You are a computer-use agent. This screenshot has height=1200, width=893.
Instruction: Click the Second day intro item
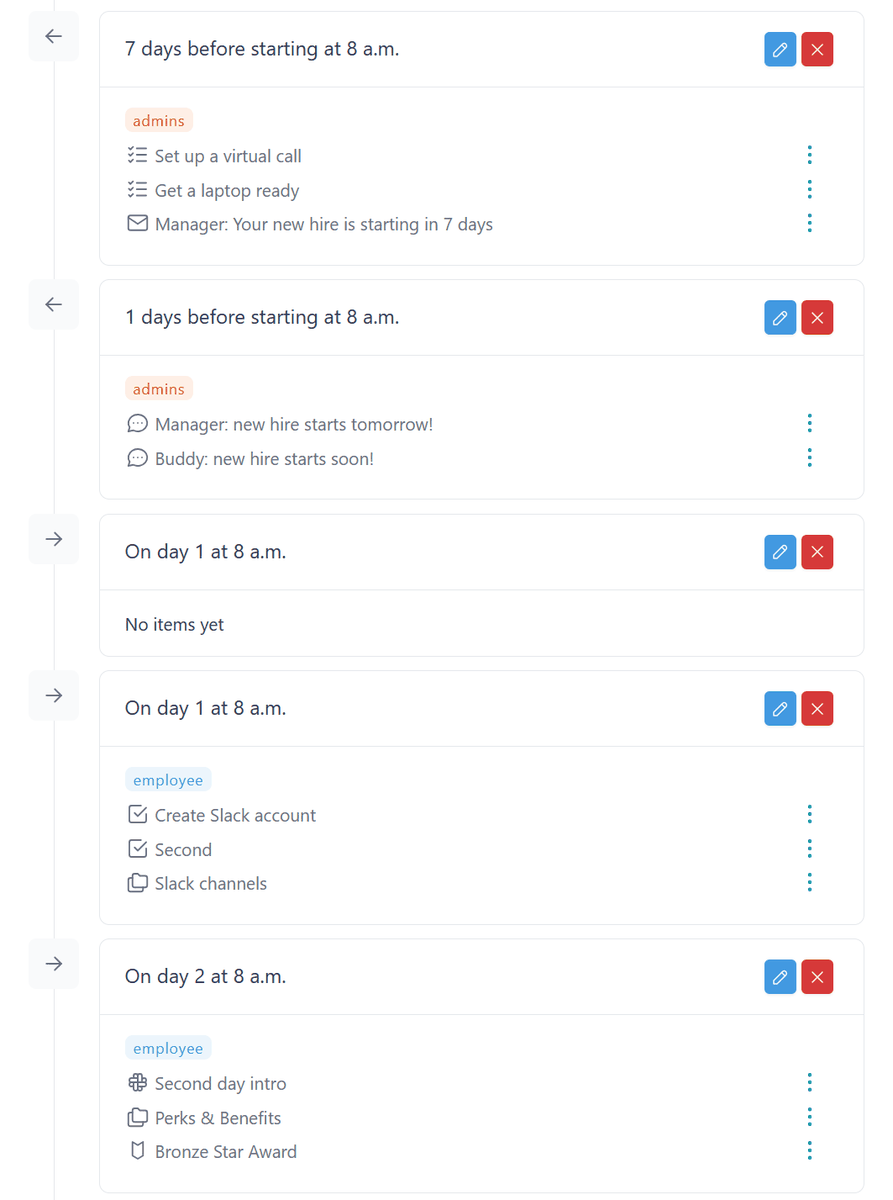pos(220,1084)
